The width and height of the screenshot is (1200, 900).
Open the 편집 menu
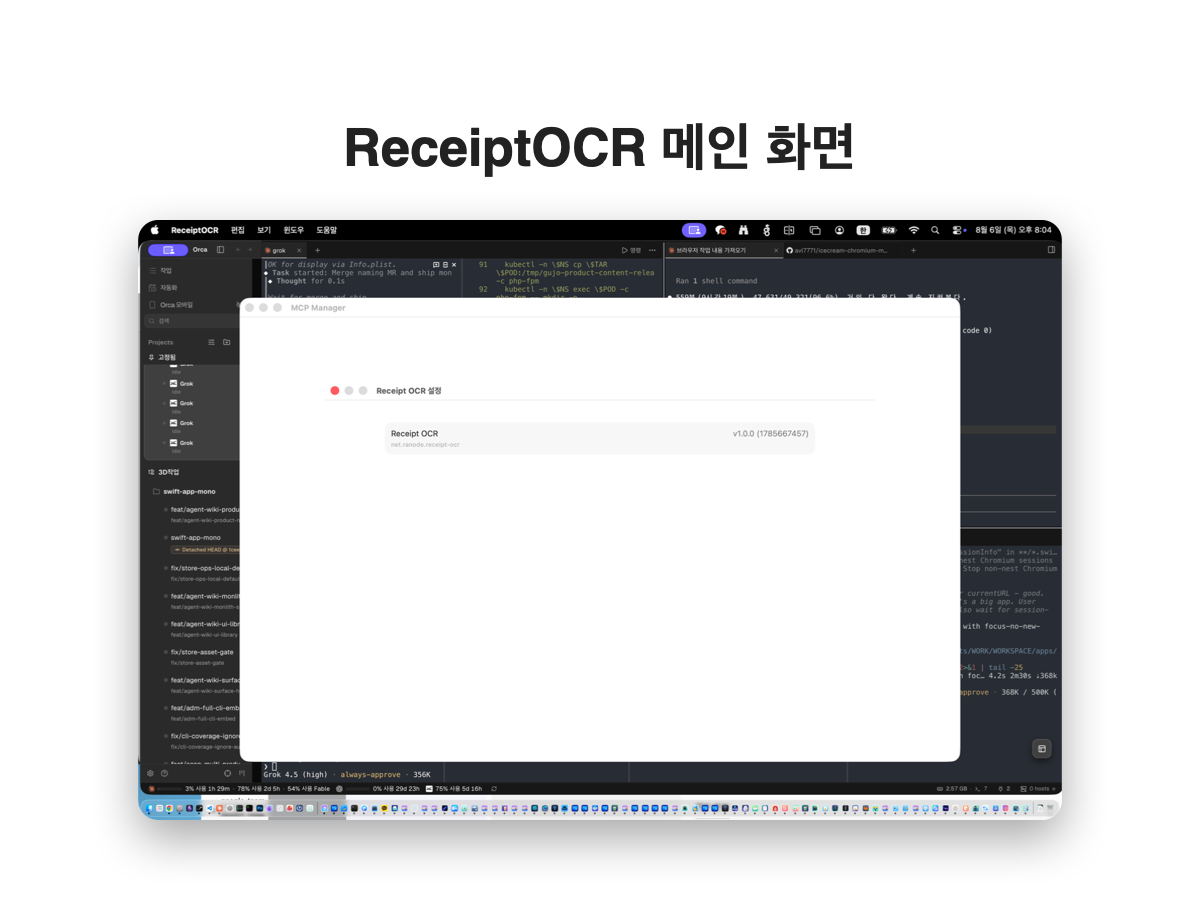point(238,230)
